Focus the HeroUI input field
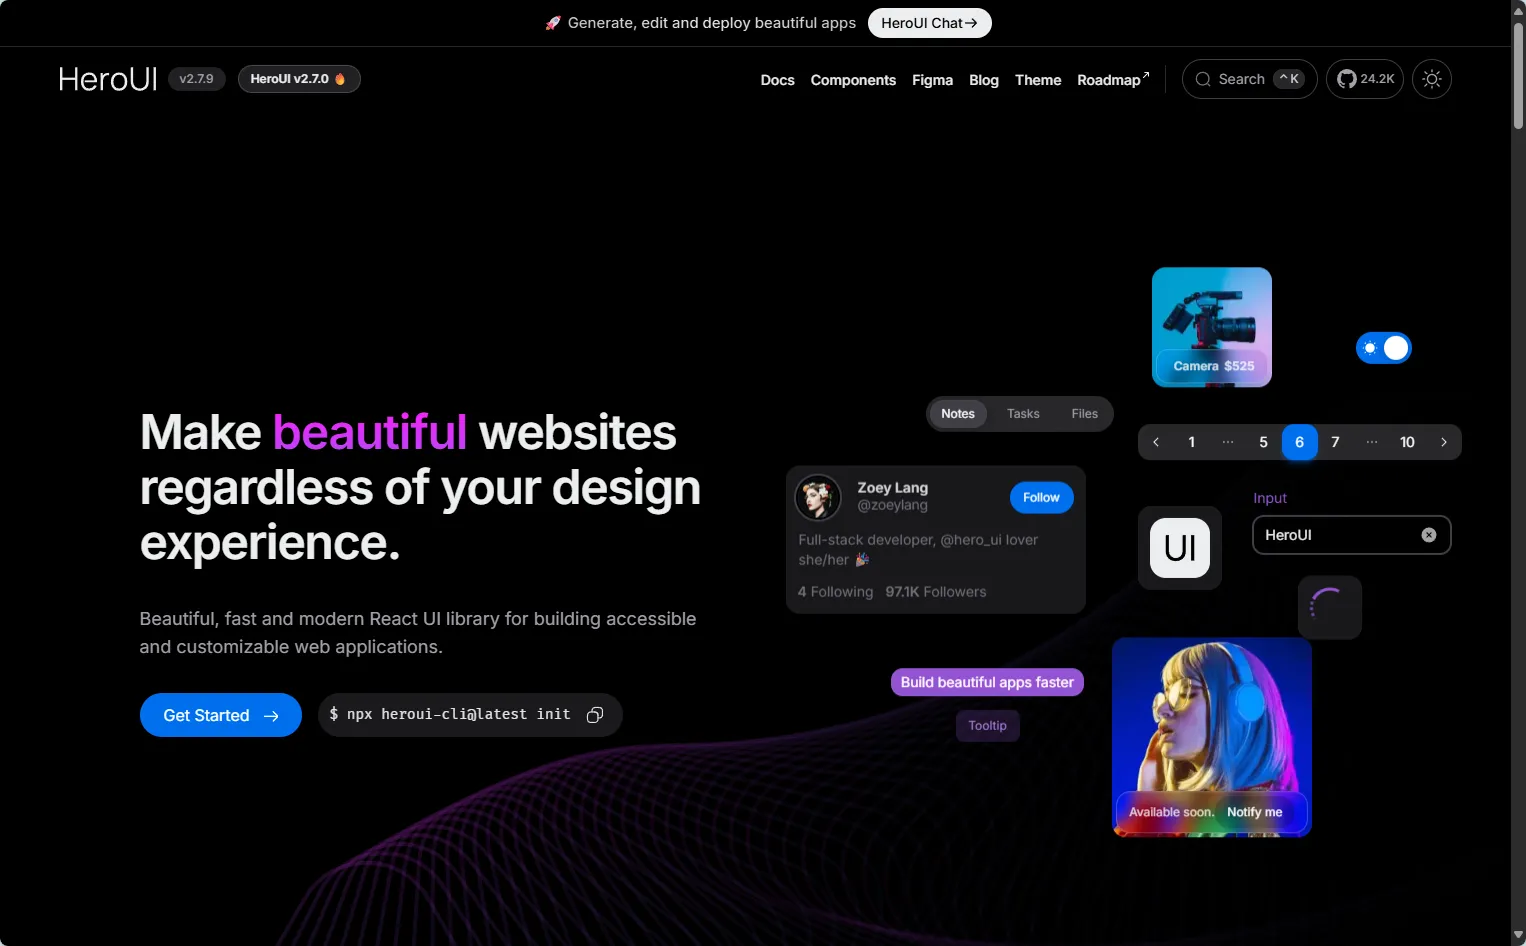The image size is (1526, 946). 1351,535
